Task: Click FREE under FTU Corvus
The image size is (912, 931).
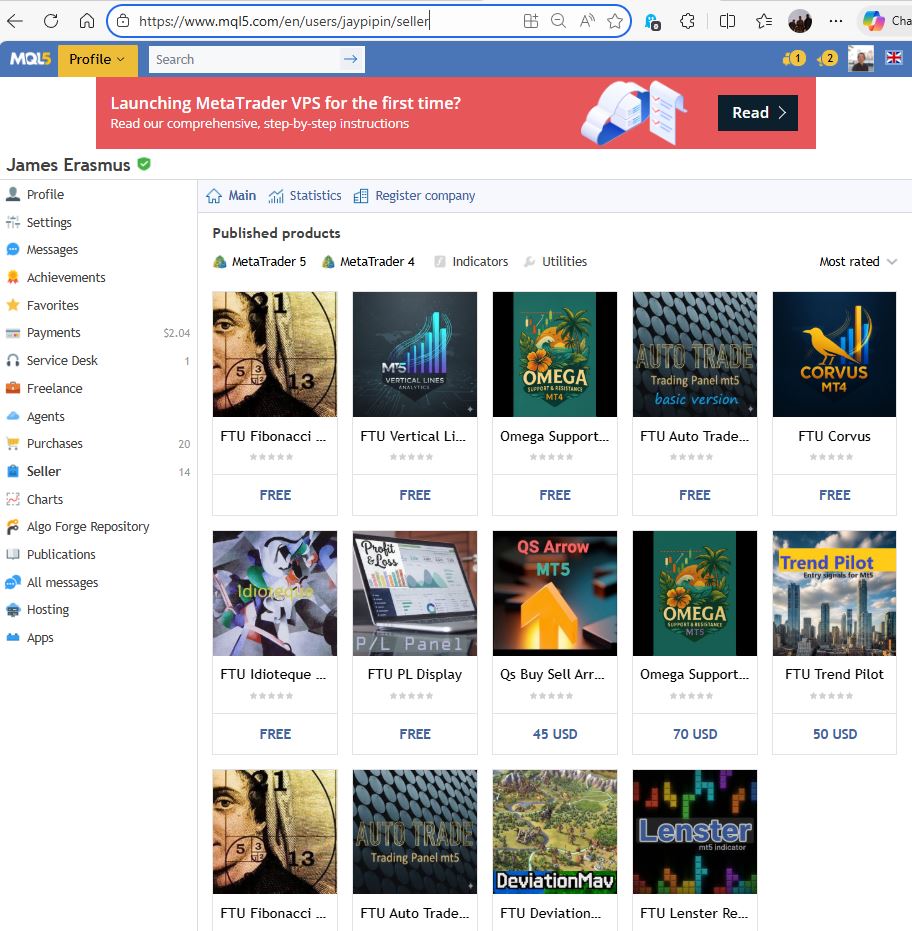Action: coord(834,495)
